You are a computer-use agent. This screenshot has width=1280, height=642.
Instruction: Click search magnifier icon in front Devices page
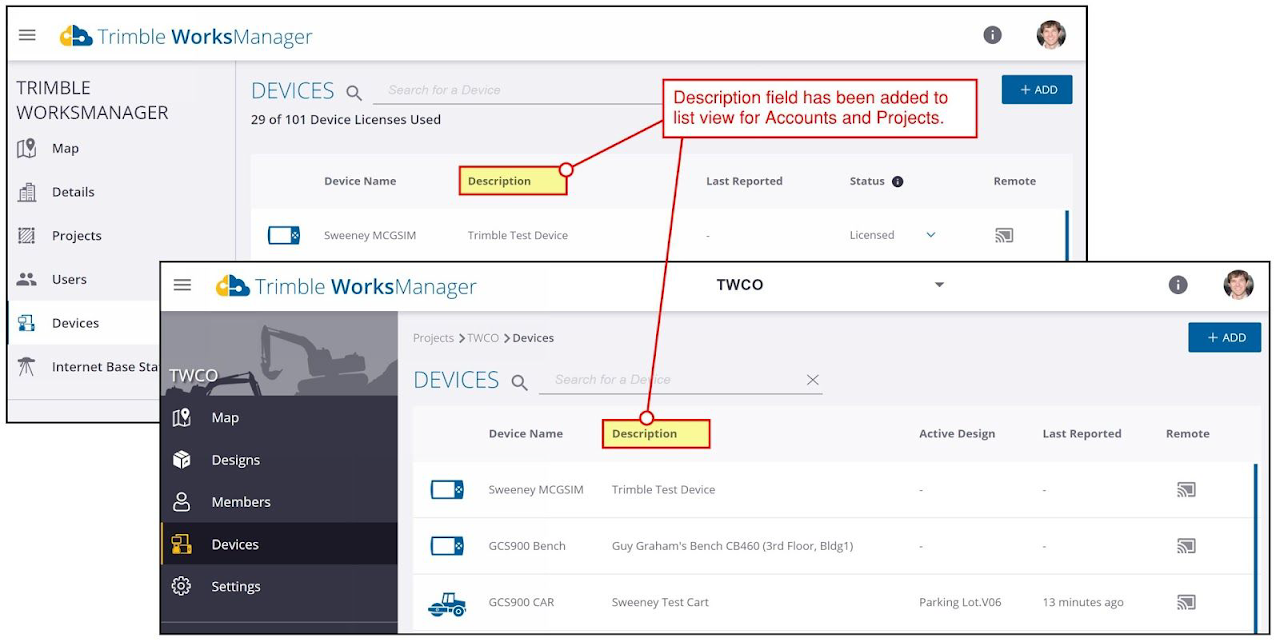[519, 382]
